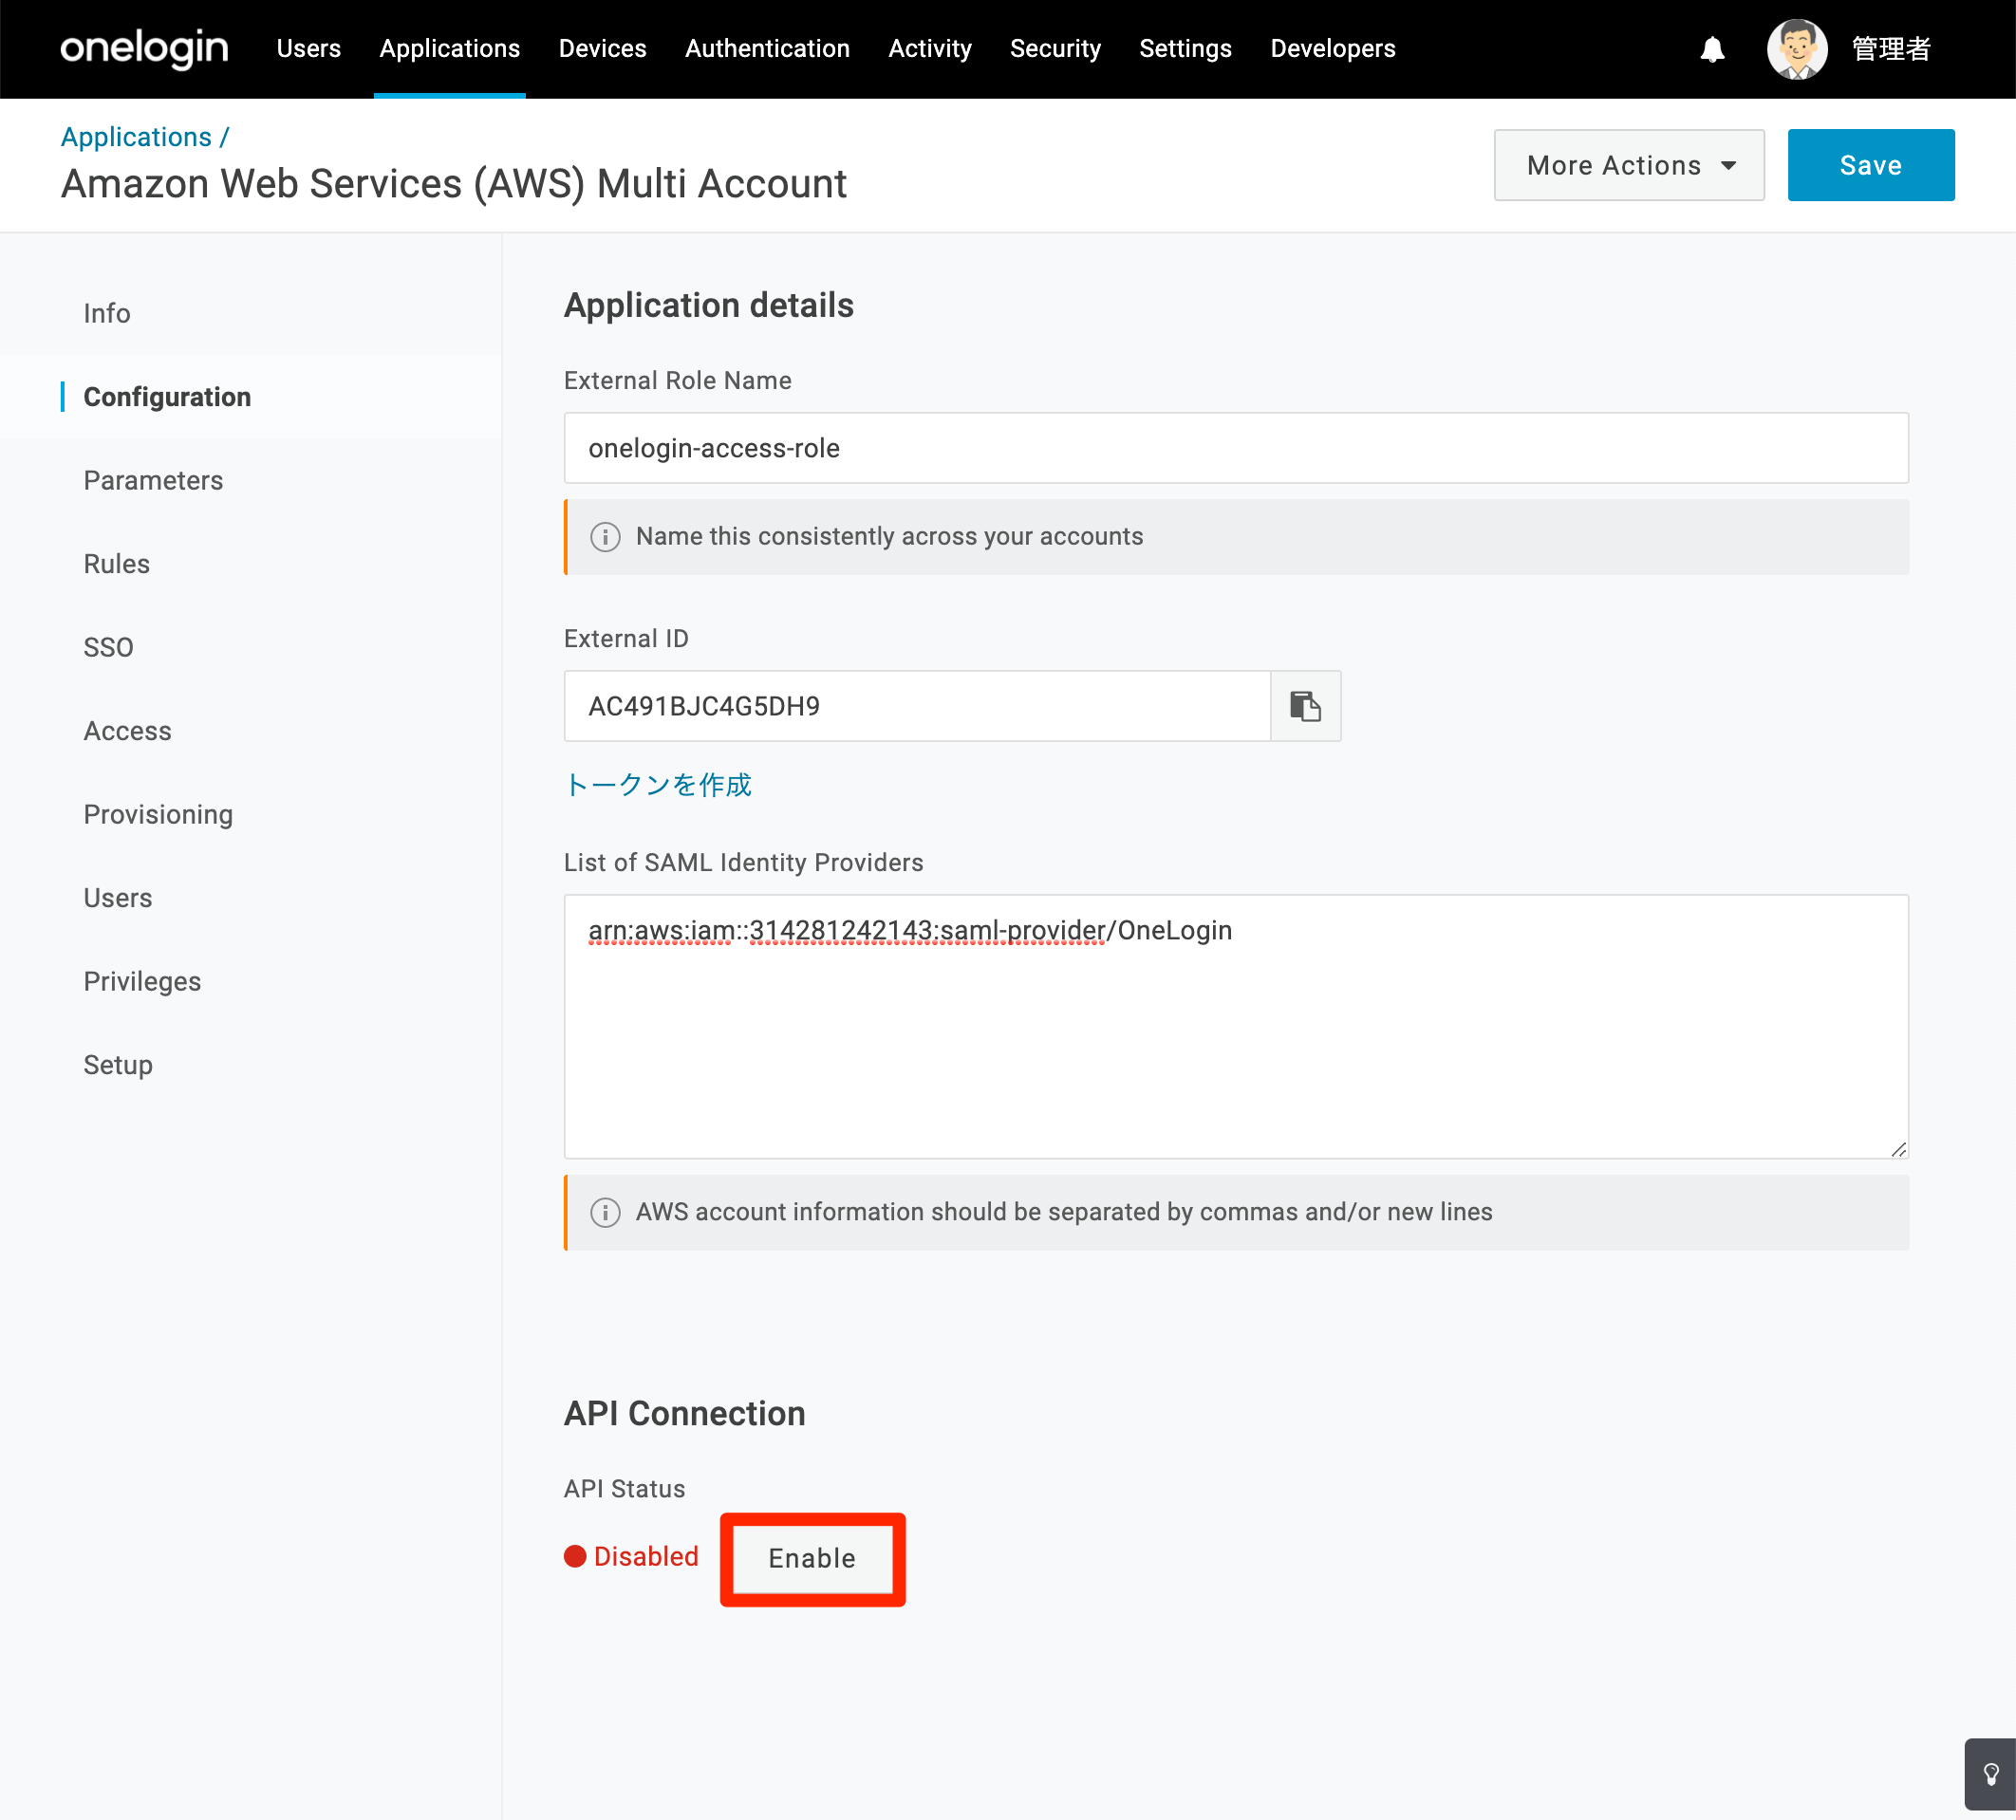Click the SAML Identity Providers textarea
Image resolution: width=2016 pixels, height=1820 pixels.
(x=1236, y=1027)
